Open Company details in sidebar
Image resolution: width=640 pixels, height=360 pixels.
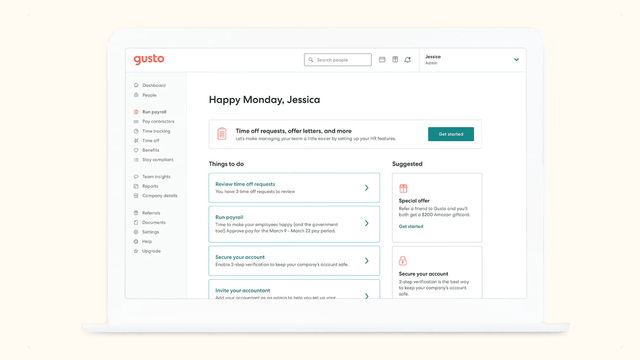tap(160, 196)
